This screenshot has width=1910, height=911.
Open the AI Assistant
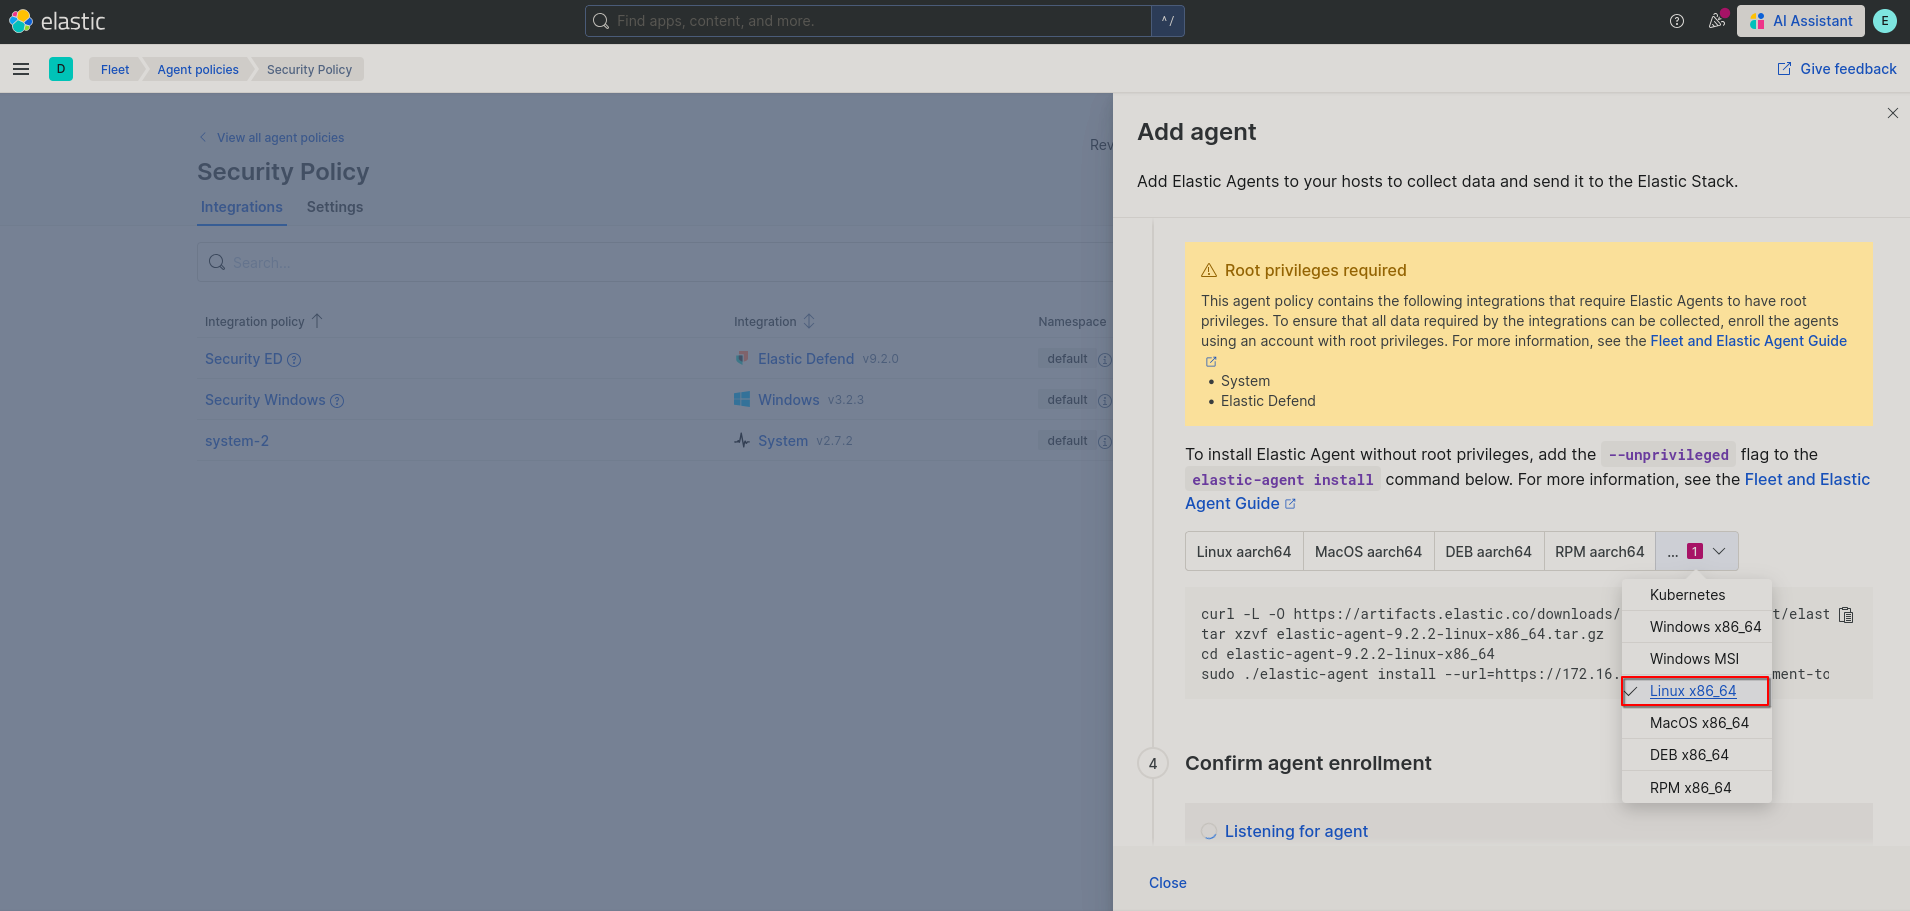click(1801, 21)
